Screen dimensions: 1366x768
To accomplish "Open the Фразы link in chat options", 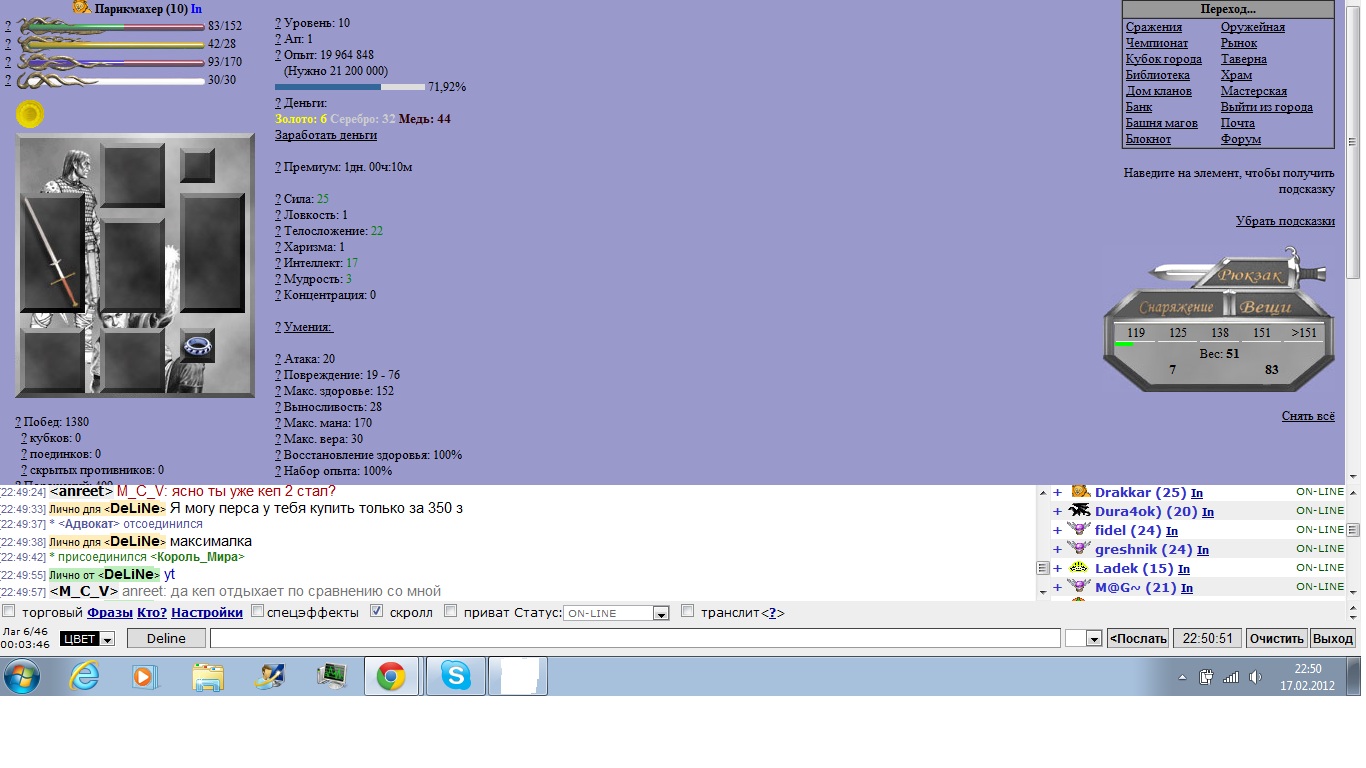I will tap(109, 612).
